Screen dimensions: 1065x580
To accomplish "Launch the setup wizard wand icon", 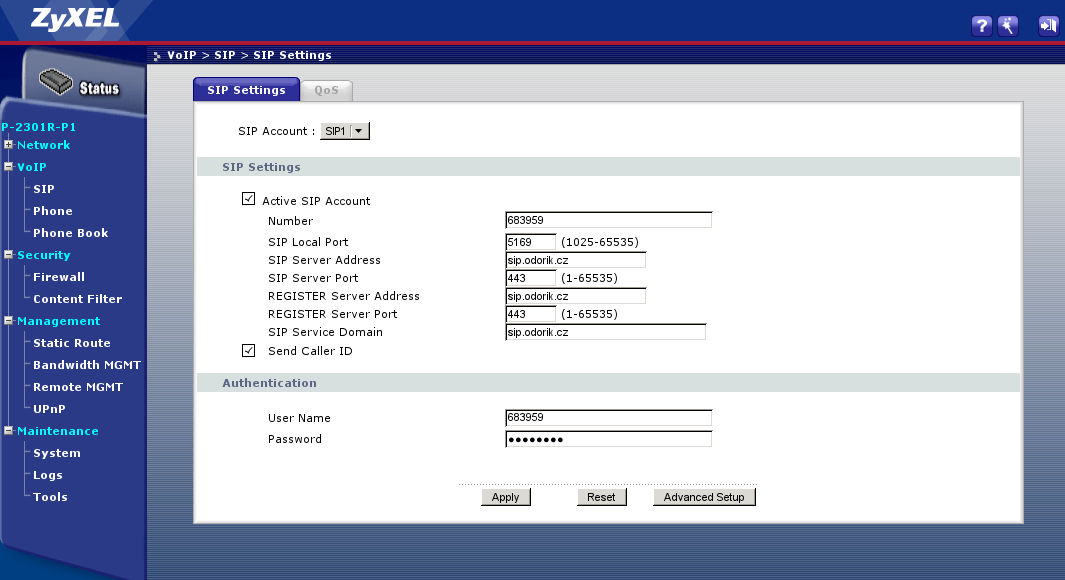I will click(1008, 26).
